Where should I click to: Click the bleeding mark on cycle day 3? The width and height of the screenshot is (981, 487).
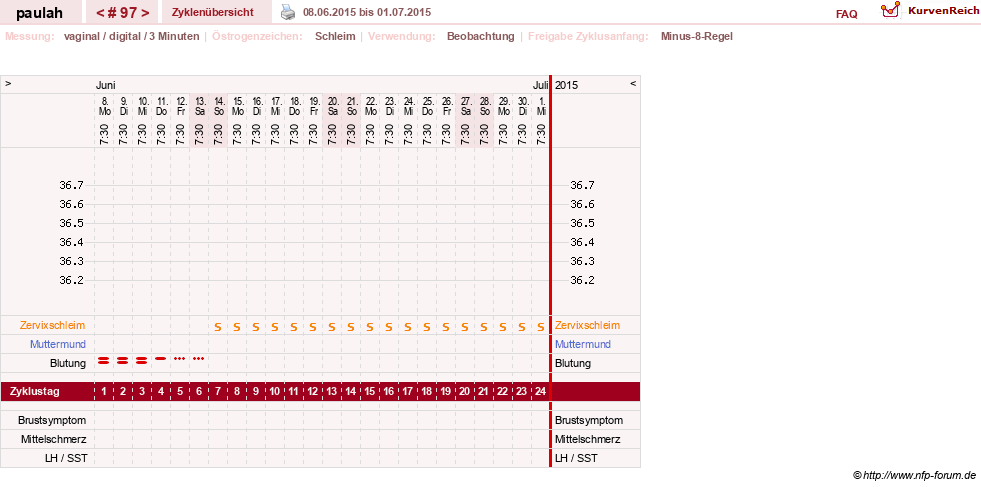(x=141, y=360)
